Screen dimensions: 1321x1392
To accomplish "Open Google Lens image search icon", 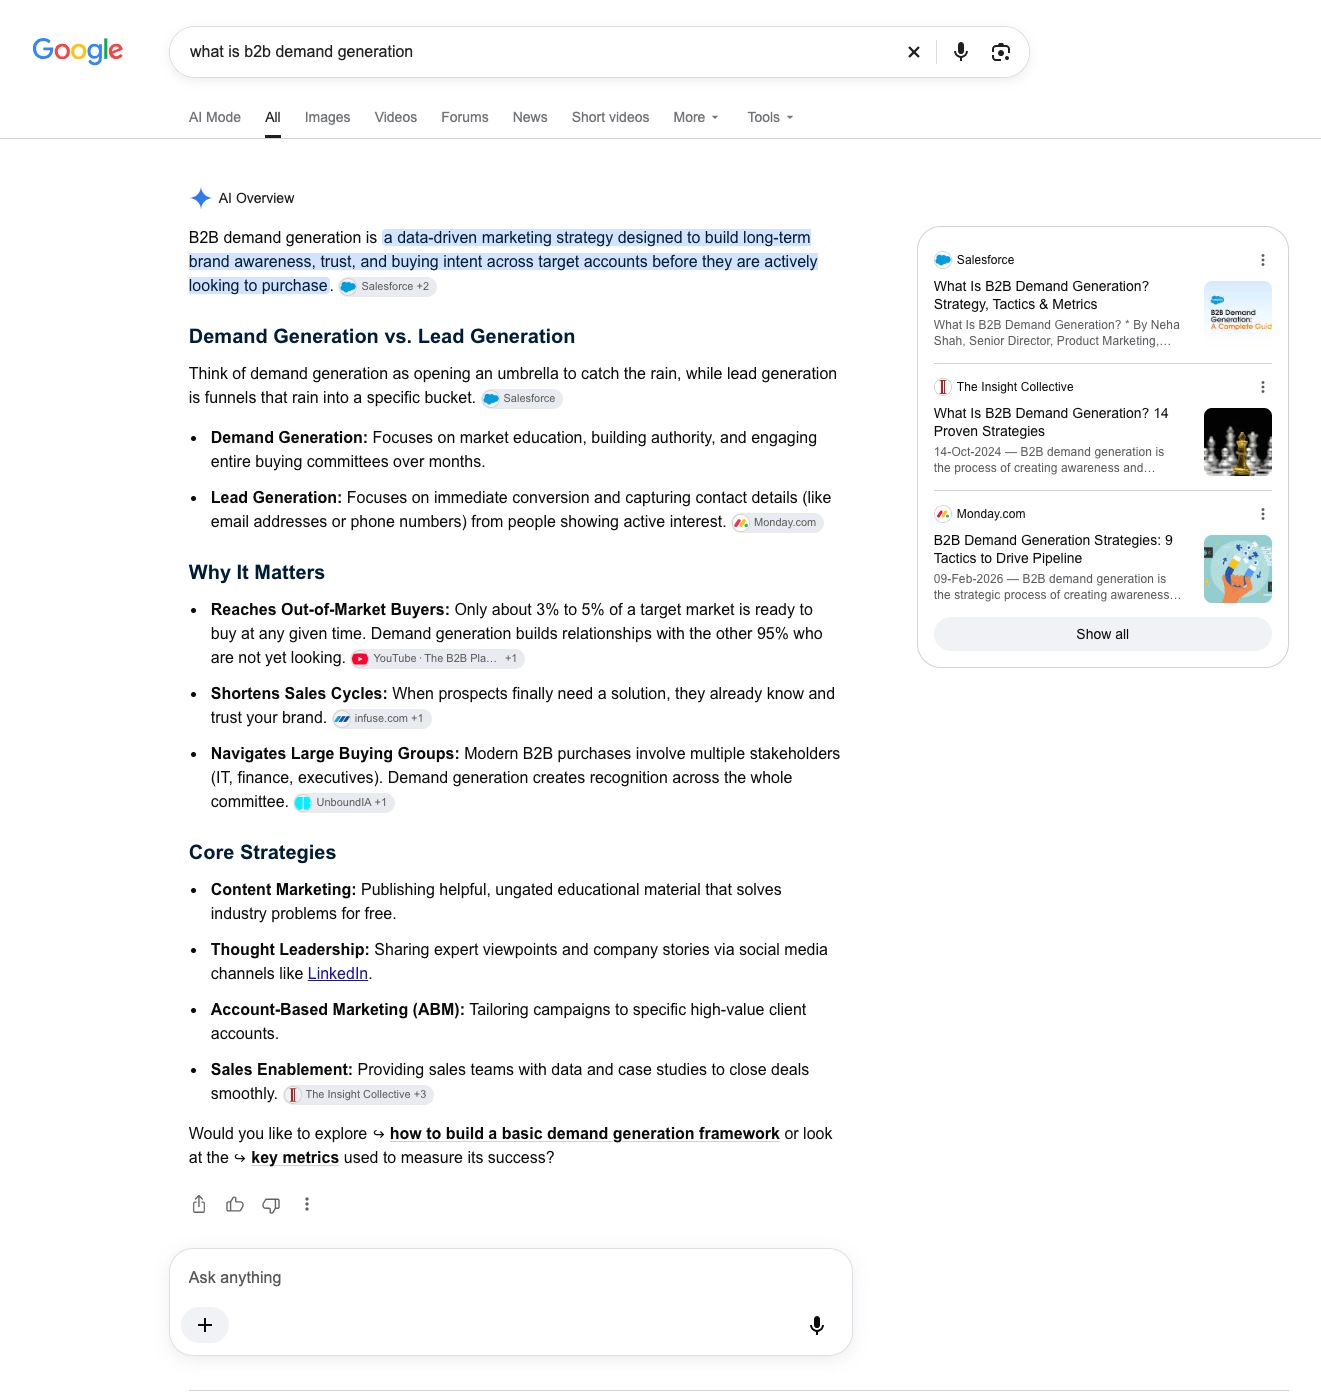I will [x=1001, y=52].
